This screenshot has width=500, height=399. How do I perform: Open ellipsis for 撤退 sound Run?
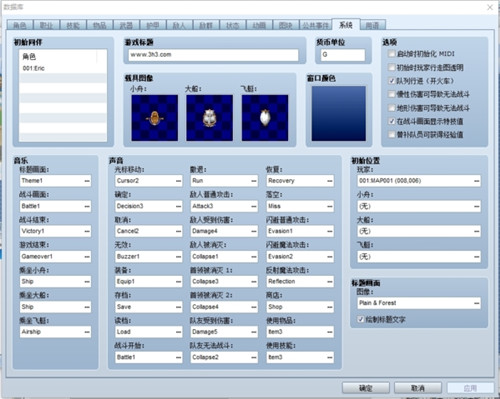tap(254, 181)
